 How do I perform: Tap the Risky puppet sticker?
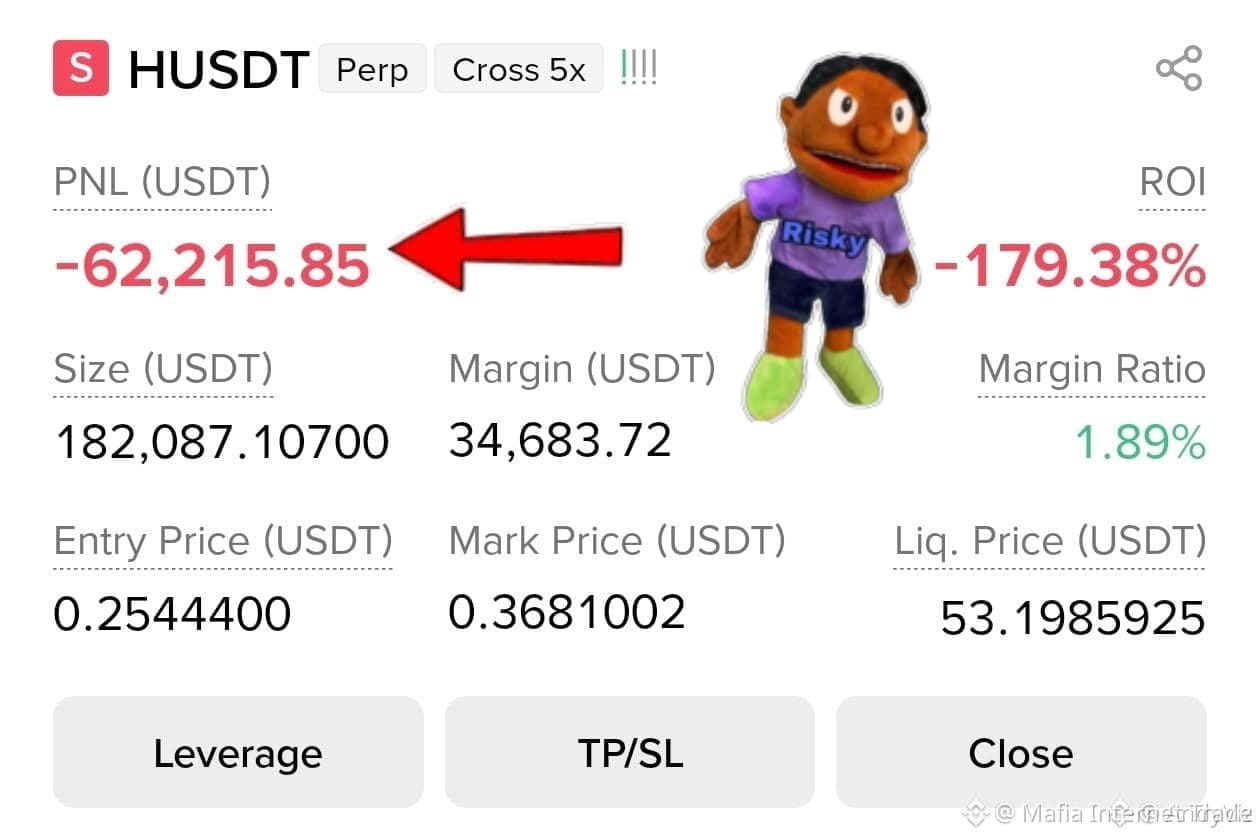pos(816,230)
